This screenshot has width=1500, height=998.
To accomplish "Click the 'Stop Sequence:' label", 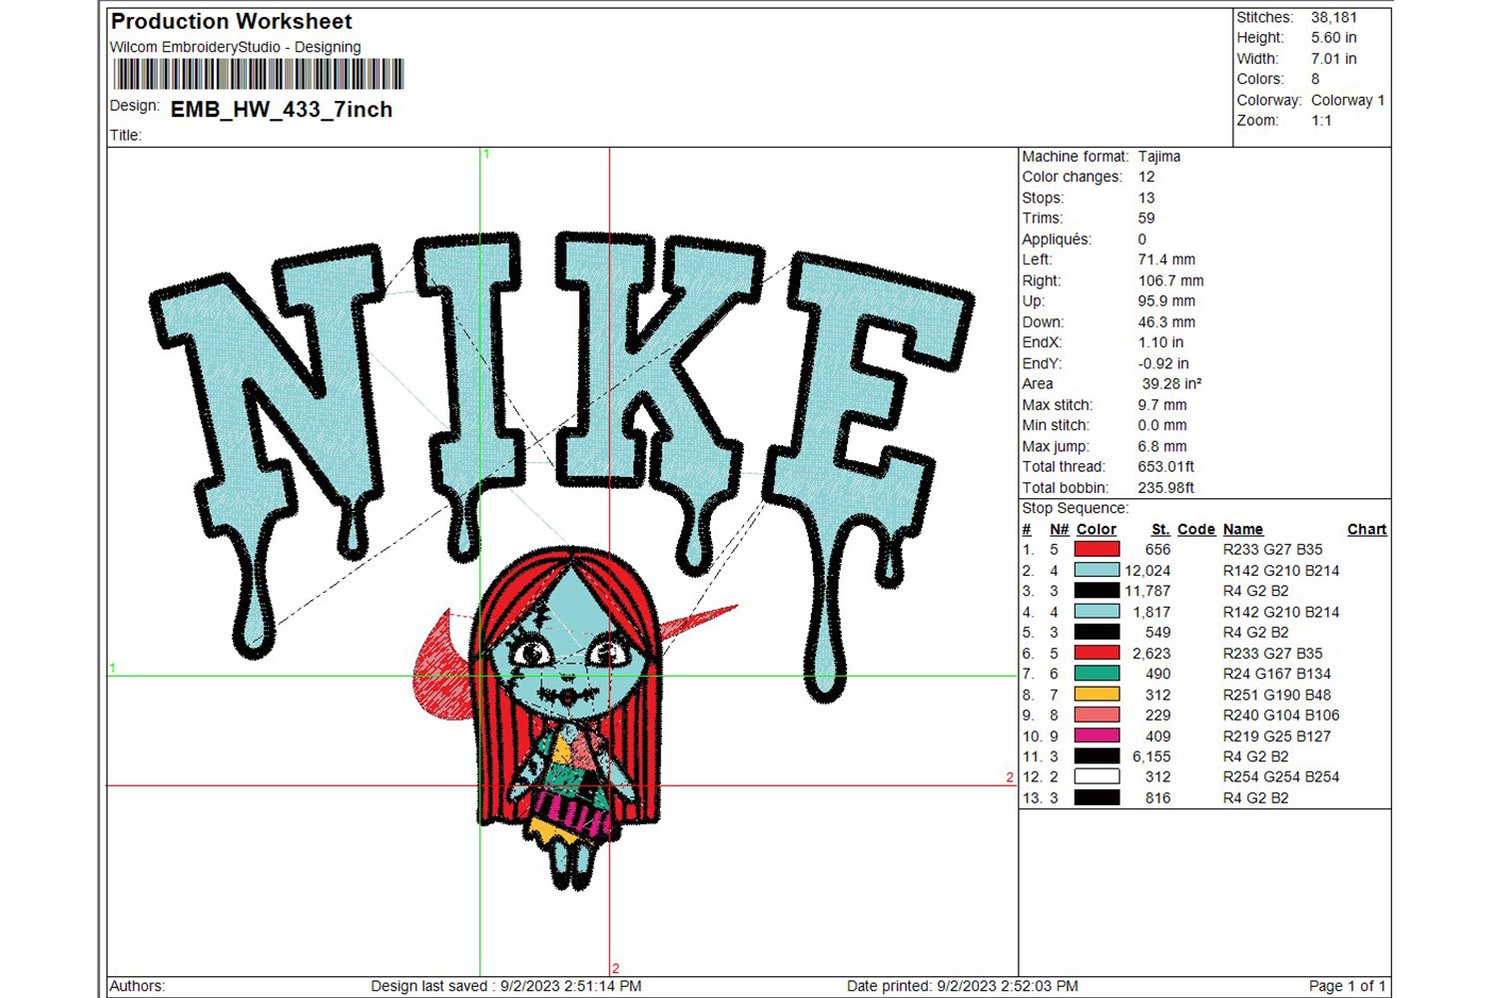I will 1075,508.
